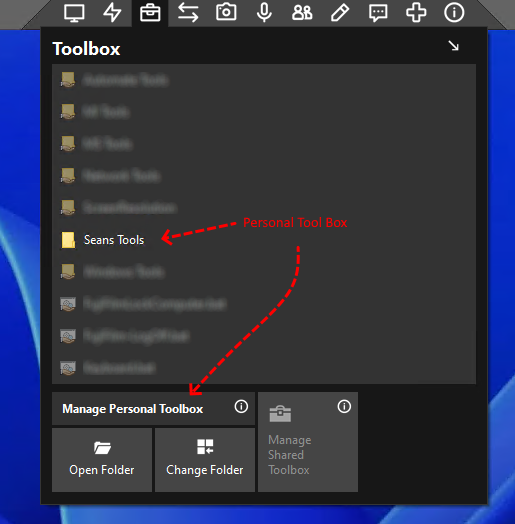
Task: Open the session info circle icon
Action: [454, 13]
